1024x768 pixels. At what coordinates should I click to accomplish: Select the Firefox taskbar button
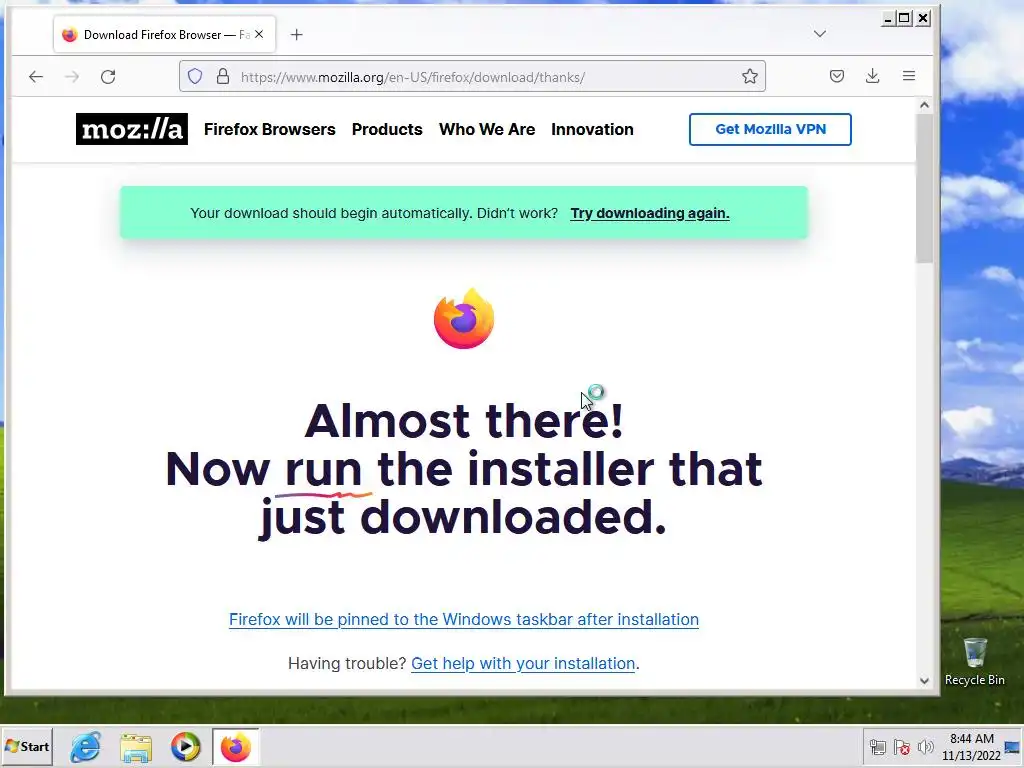click(x=236, y=747)
